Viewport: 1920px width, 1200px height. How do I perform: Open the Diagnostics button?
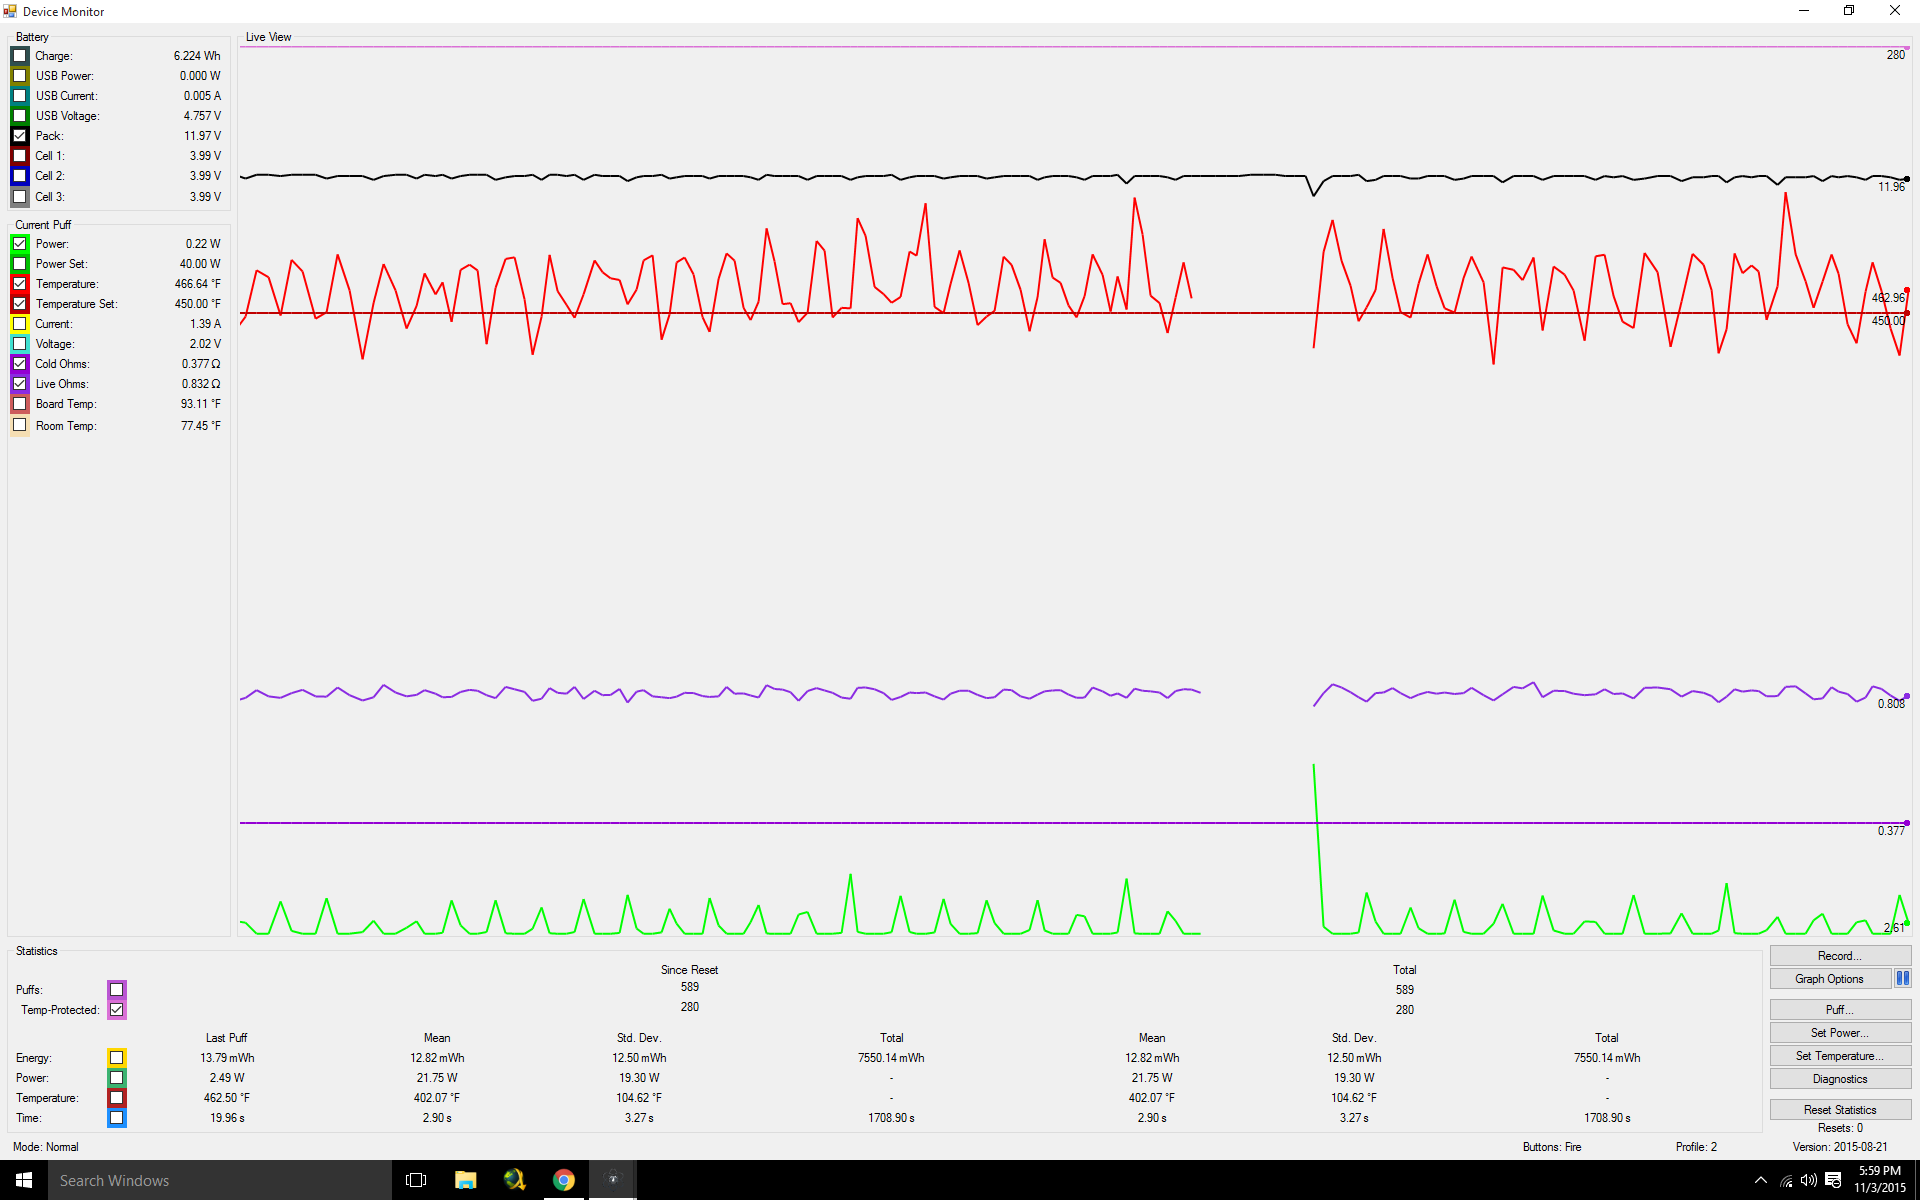point(1839,1079)
